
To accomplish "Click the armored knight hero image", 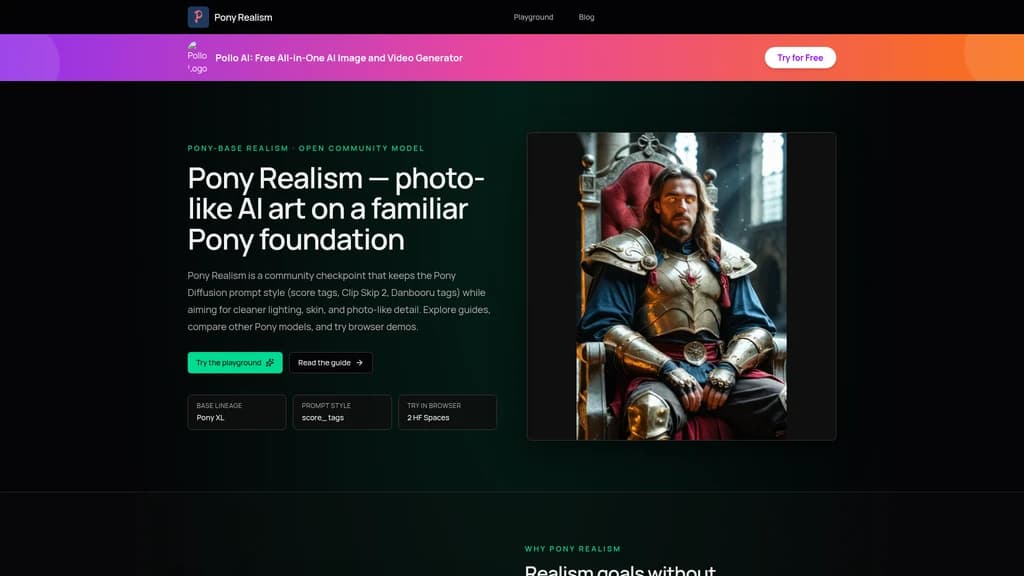I will click(681, 286).
